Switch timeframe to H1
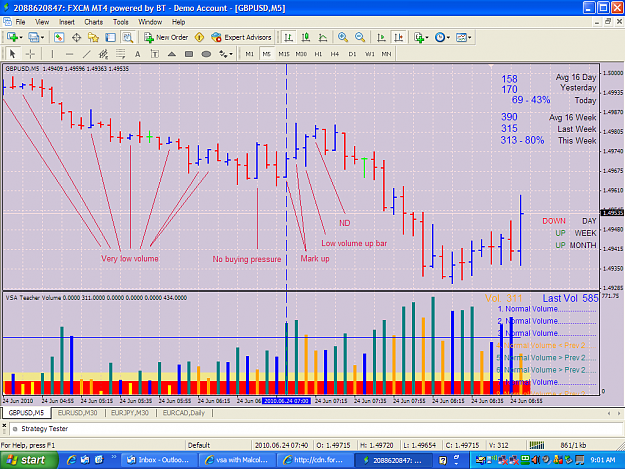 (x=318, y=54)
